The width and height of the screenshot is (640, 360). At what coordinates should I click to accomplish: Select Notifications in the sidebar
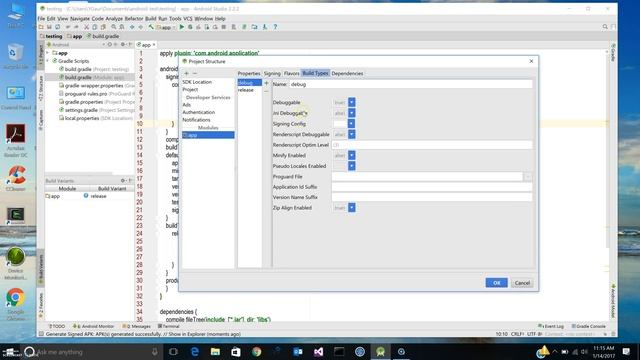(196, 120)
